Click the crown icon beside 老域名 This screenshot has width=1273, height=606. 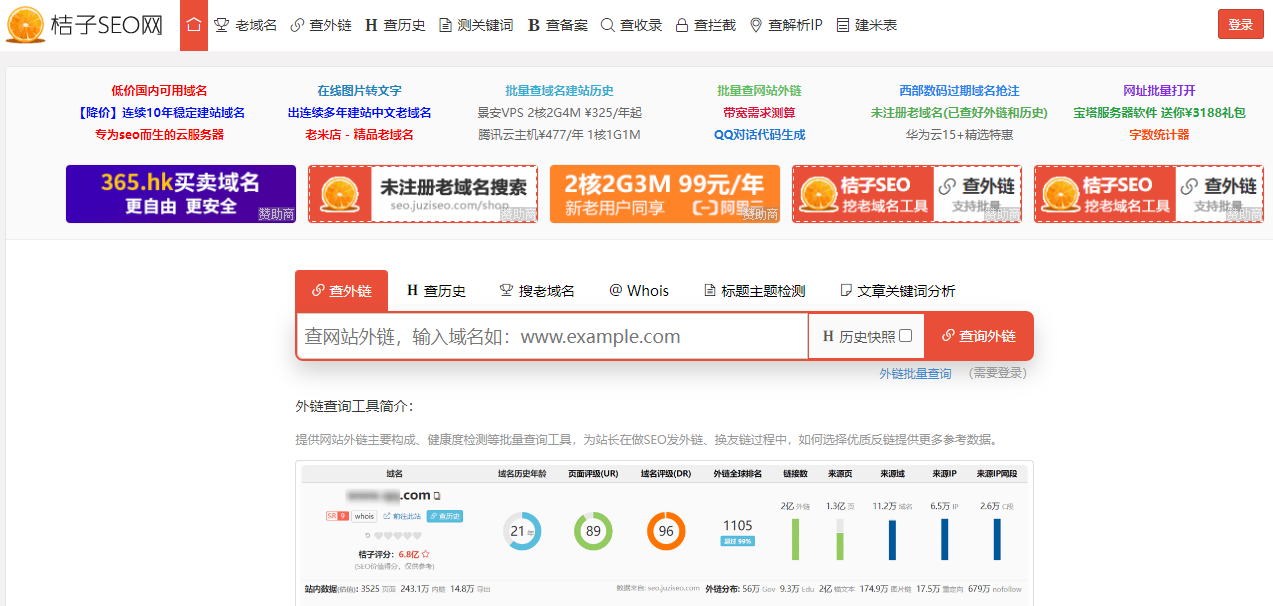coord(223,24)
